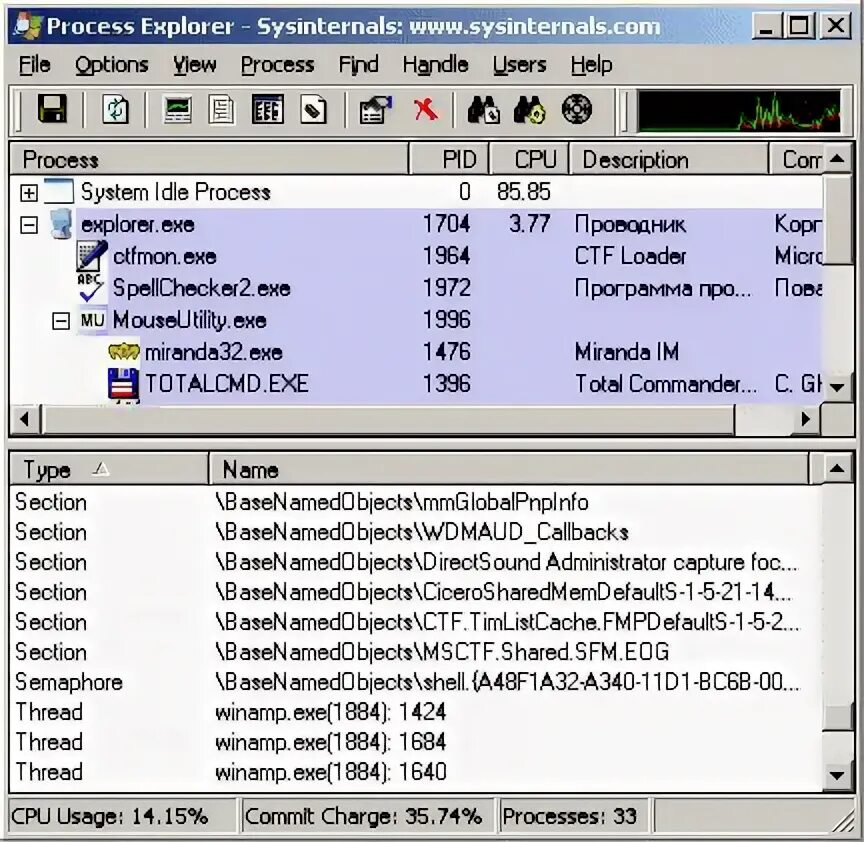Screen dimensions: 864x842
Task: Sort by the Process column header
Action: (x=209, y=160)
